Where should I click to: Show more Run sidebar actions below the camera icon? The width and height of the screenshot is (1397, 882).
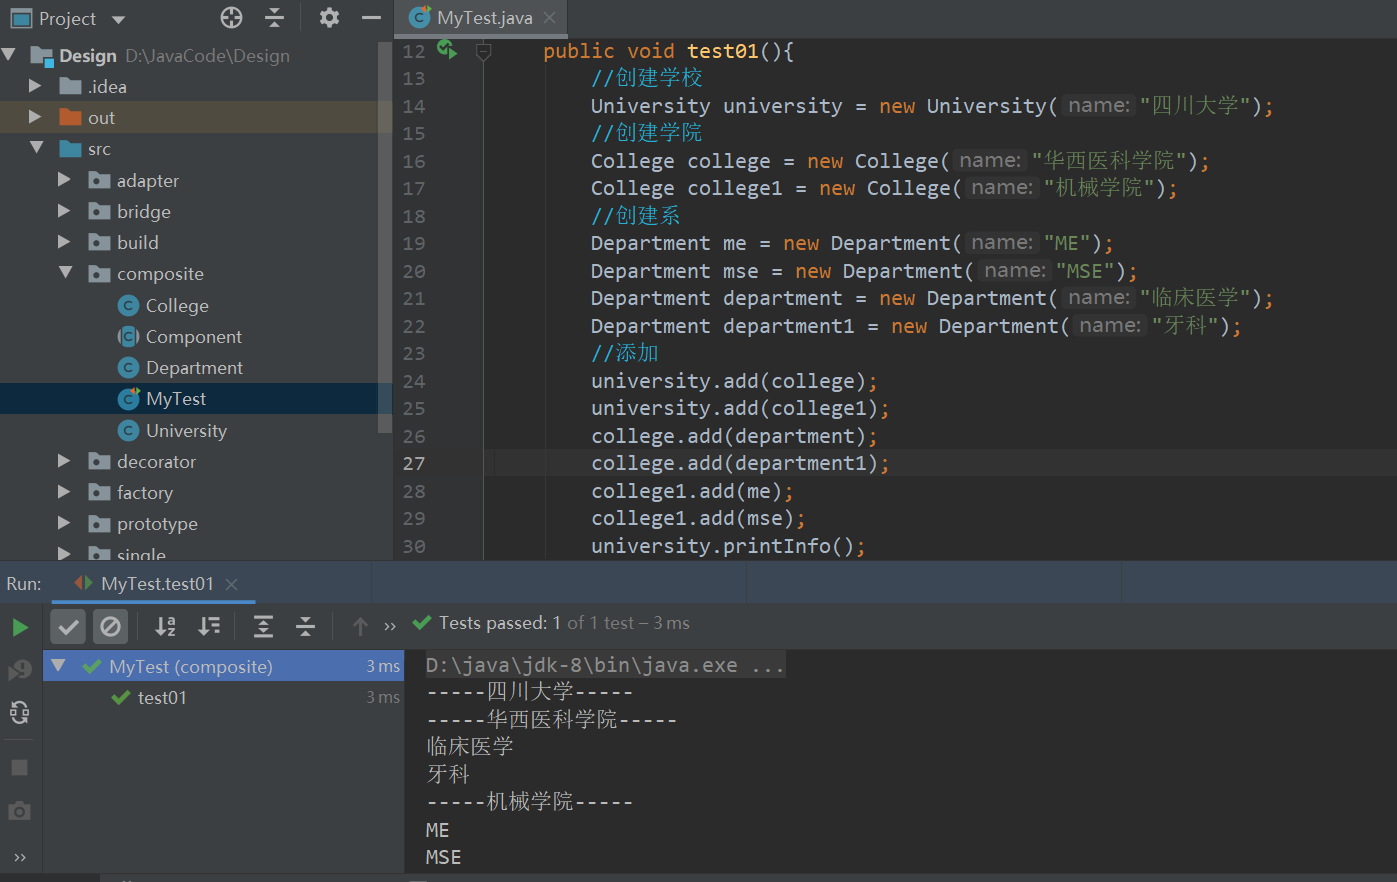[x=19, y=857]
